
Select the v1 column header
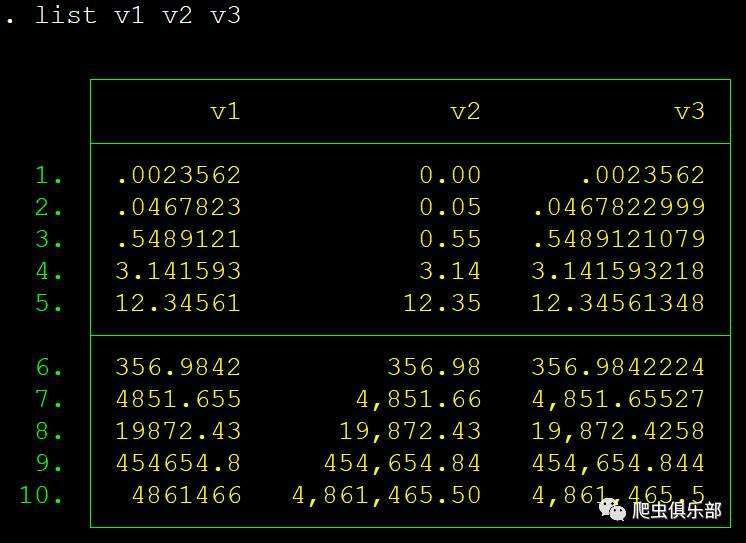[x=226, y=111]
